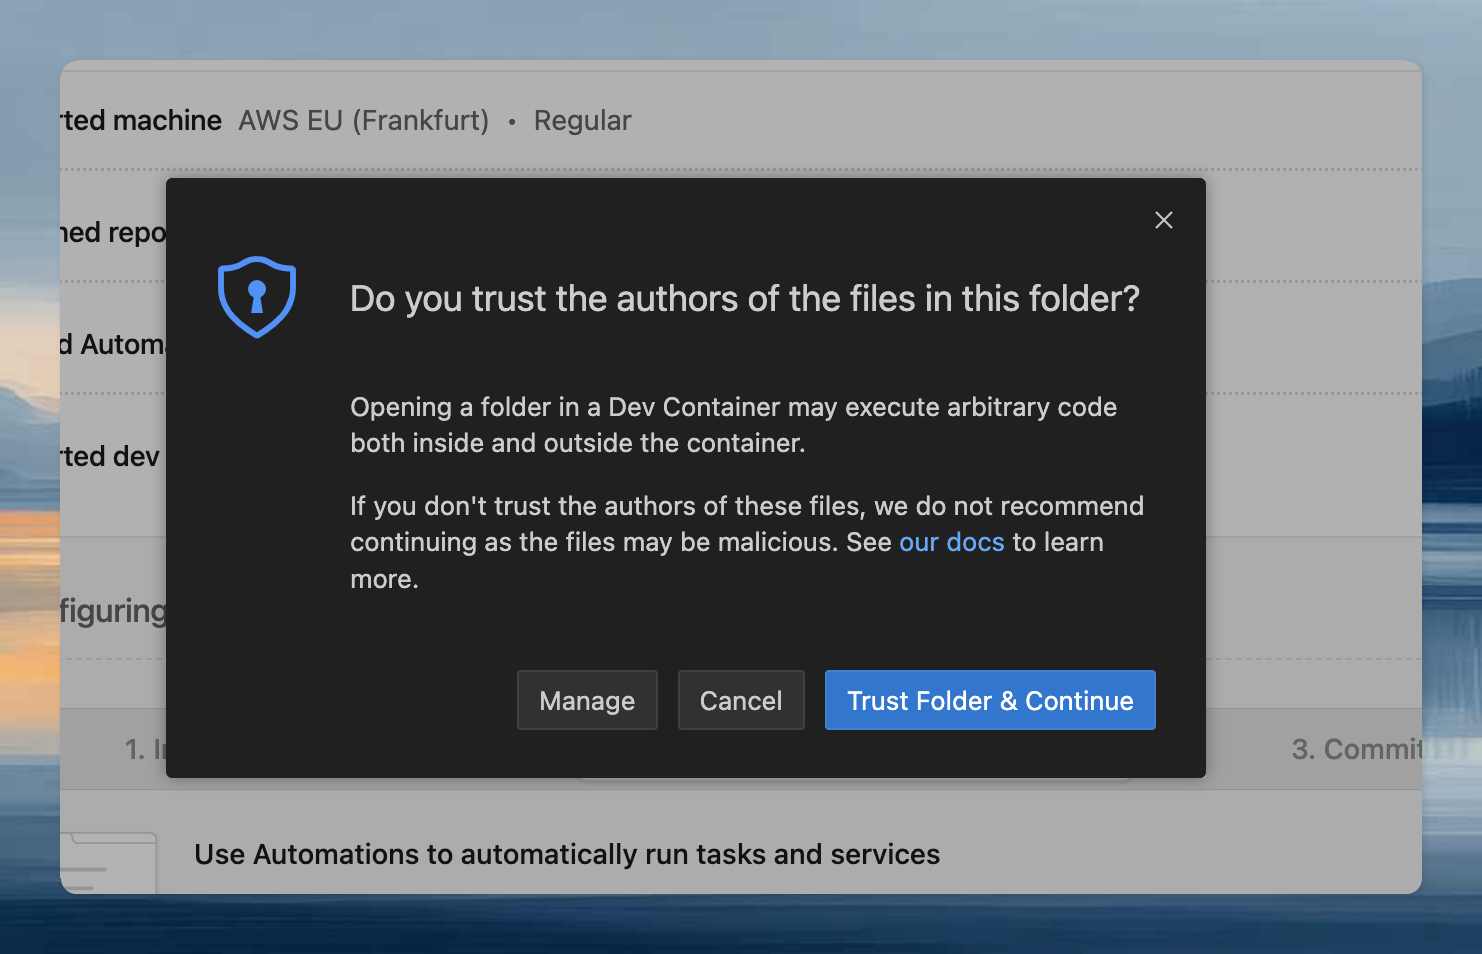Cancel the trust prompt
The height and width of the screenshot is (954, 1482).
(741, 700)
